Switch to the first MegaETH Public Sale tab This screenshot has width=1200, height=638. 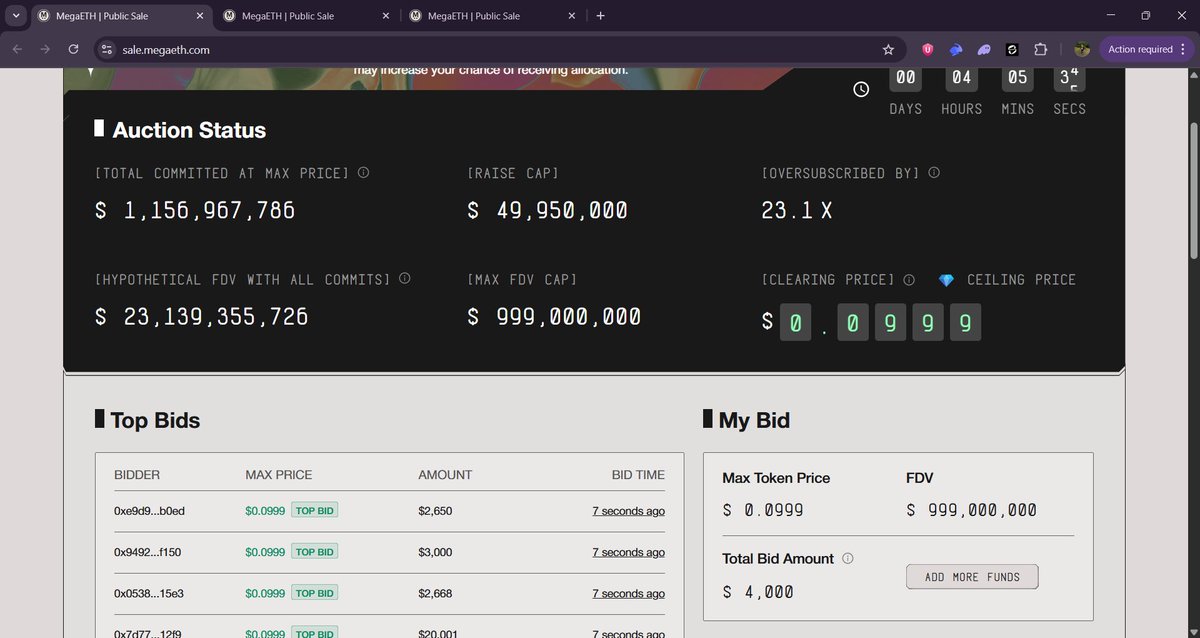click(121, 16)
